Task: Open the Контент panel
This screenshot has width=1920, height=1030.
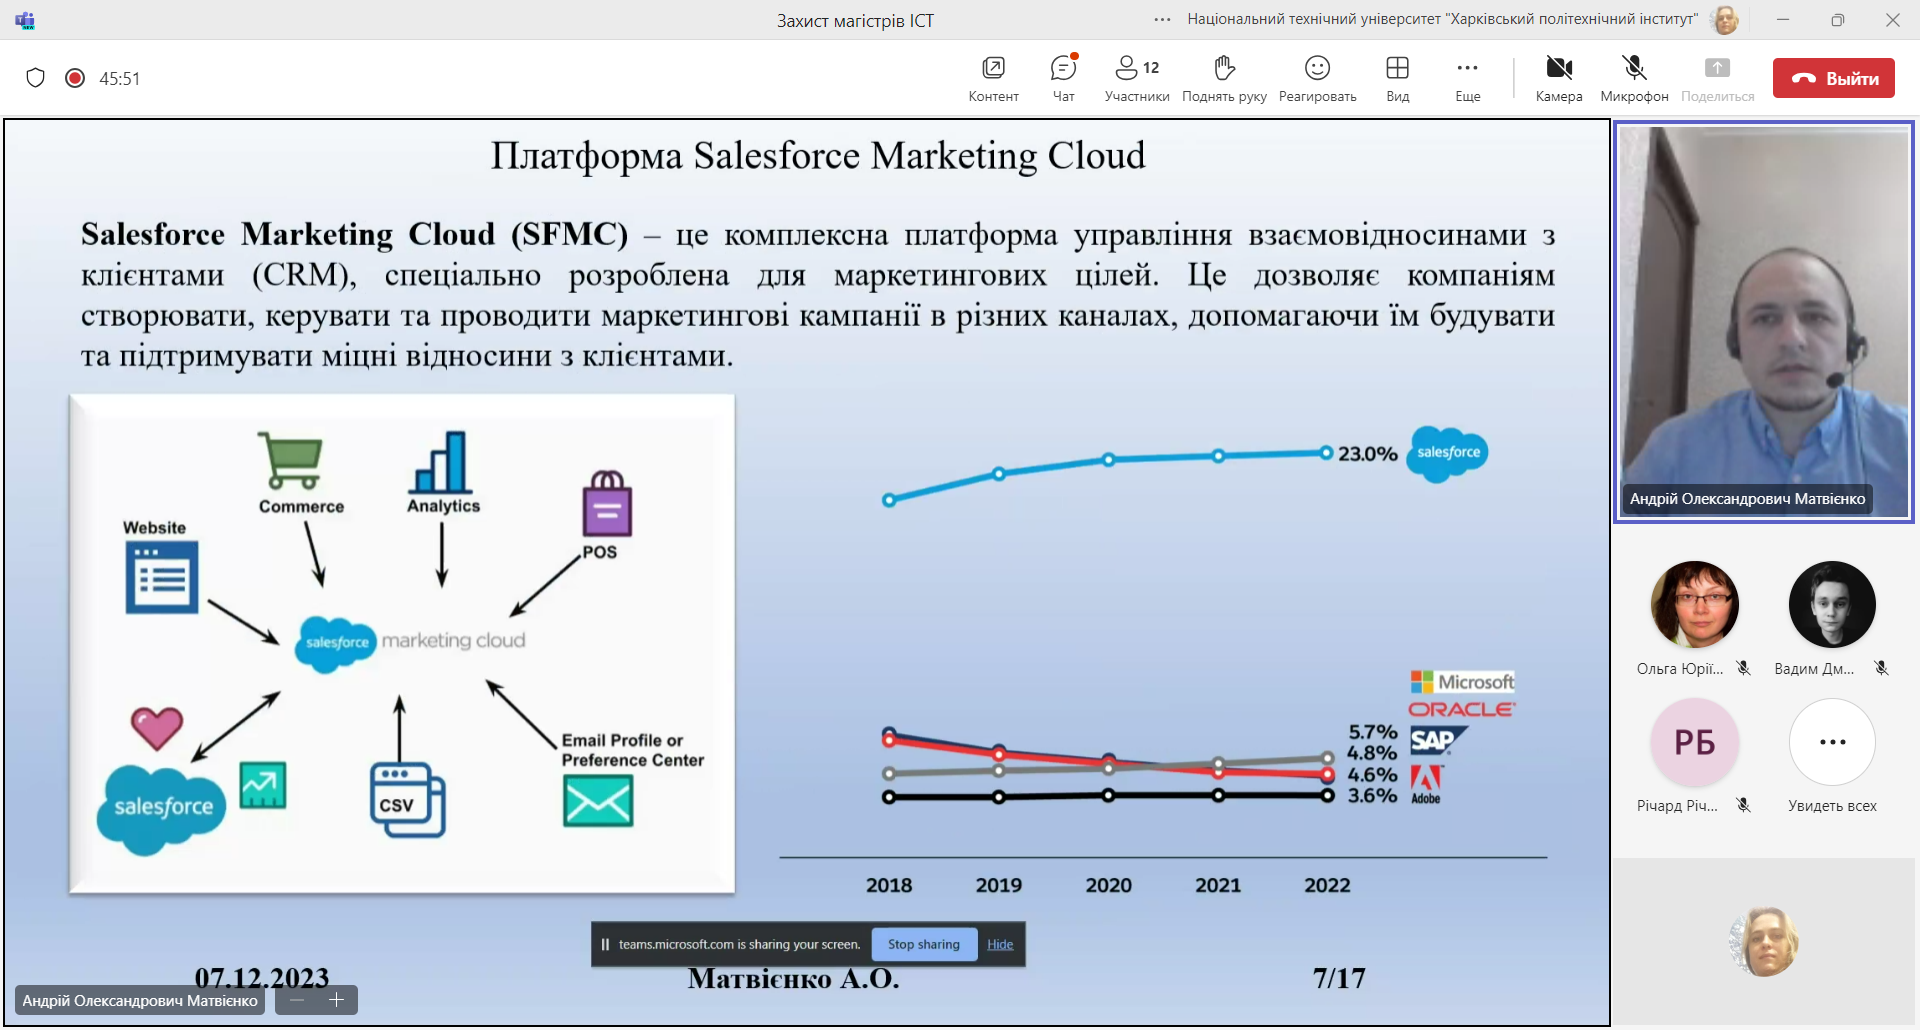Action: pyautogui.click(x=993, y=78)
